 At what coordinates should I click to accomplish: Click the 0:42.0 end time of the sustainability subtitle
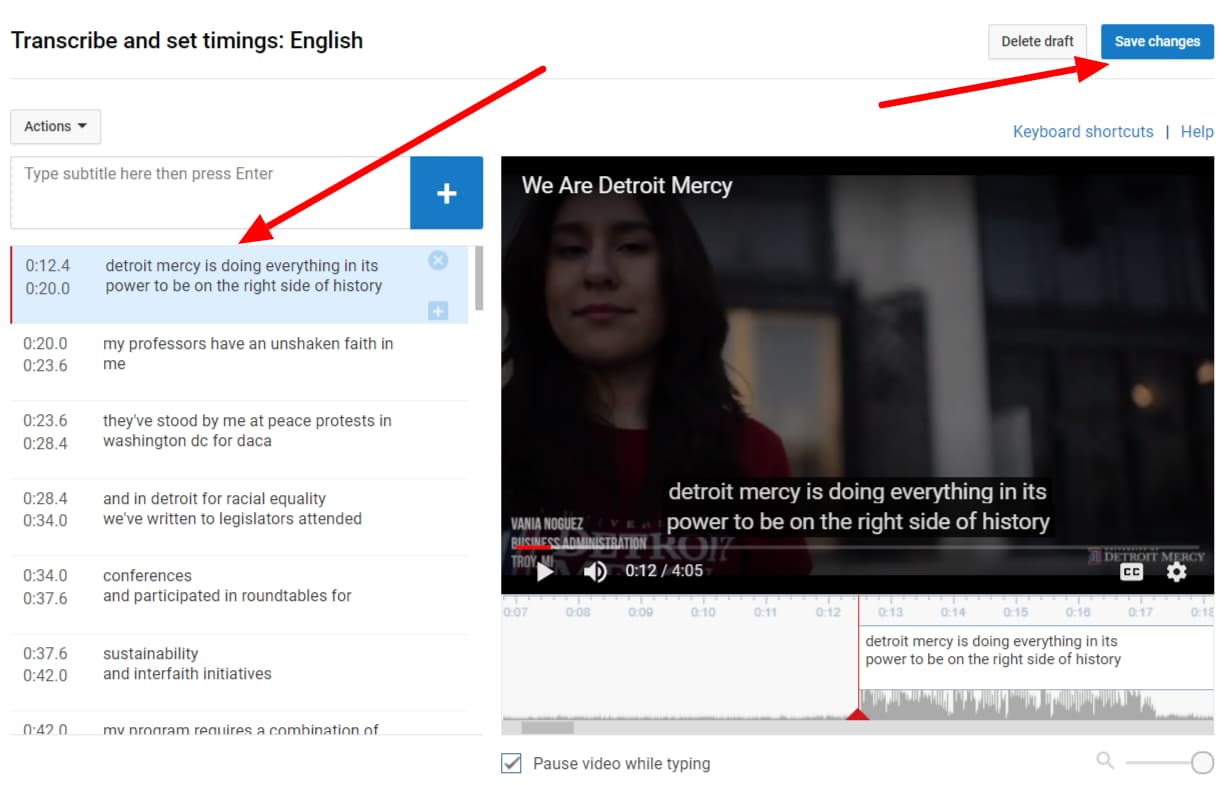point(46,676)
